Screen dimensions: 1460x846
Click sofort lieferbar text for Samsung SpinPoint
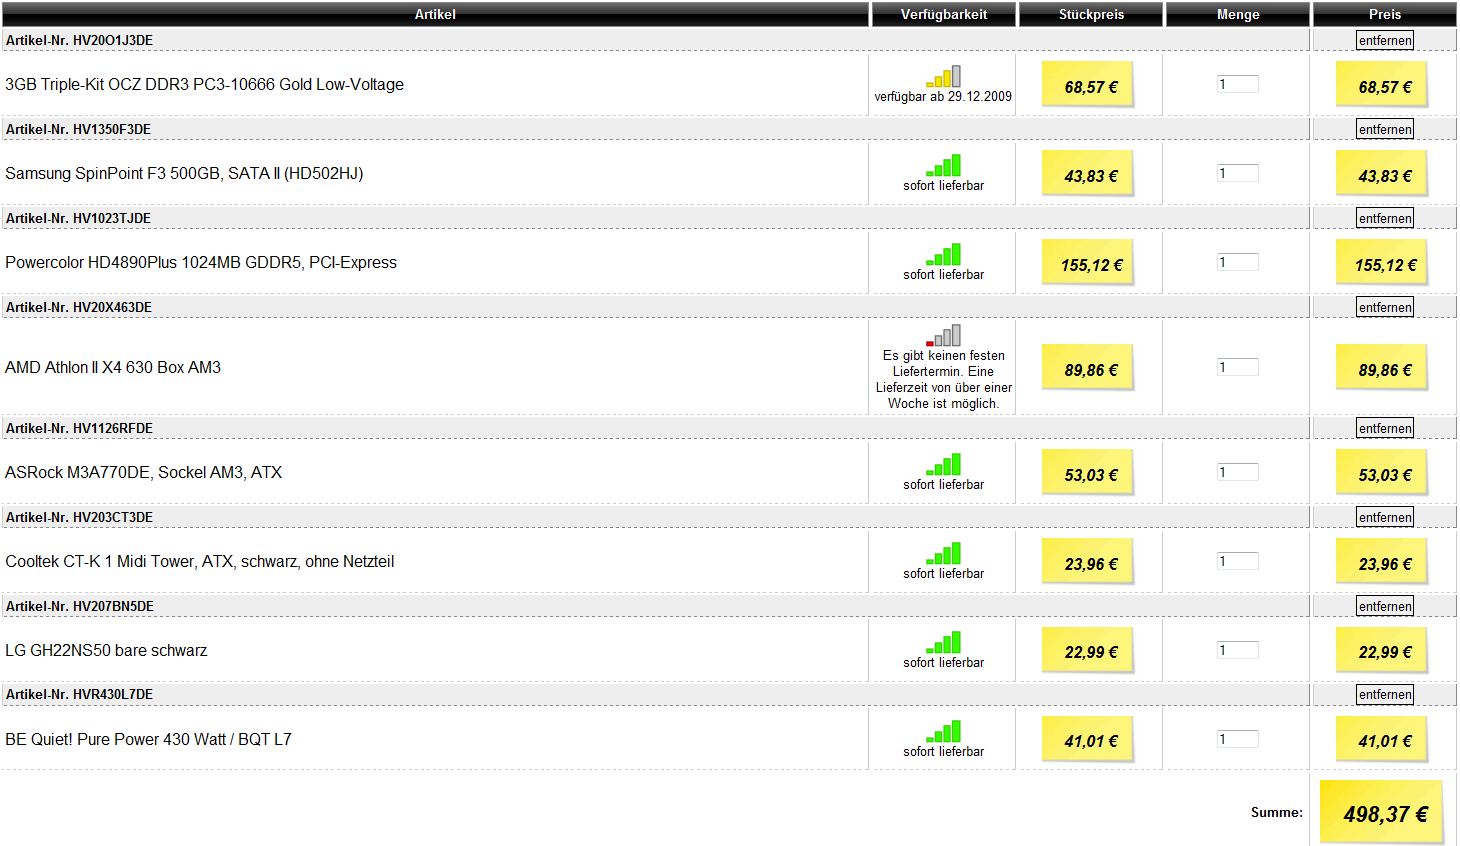943,186
